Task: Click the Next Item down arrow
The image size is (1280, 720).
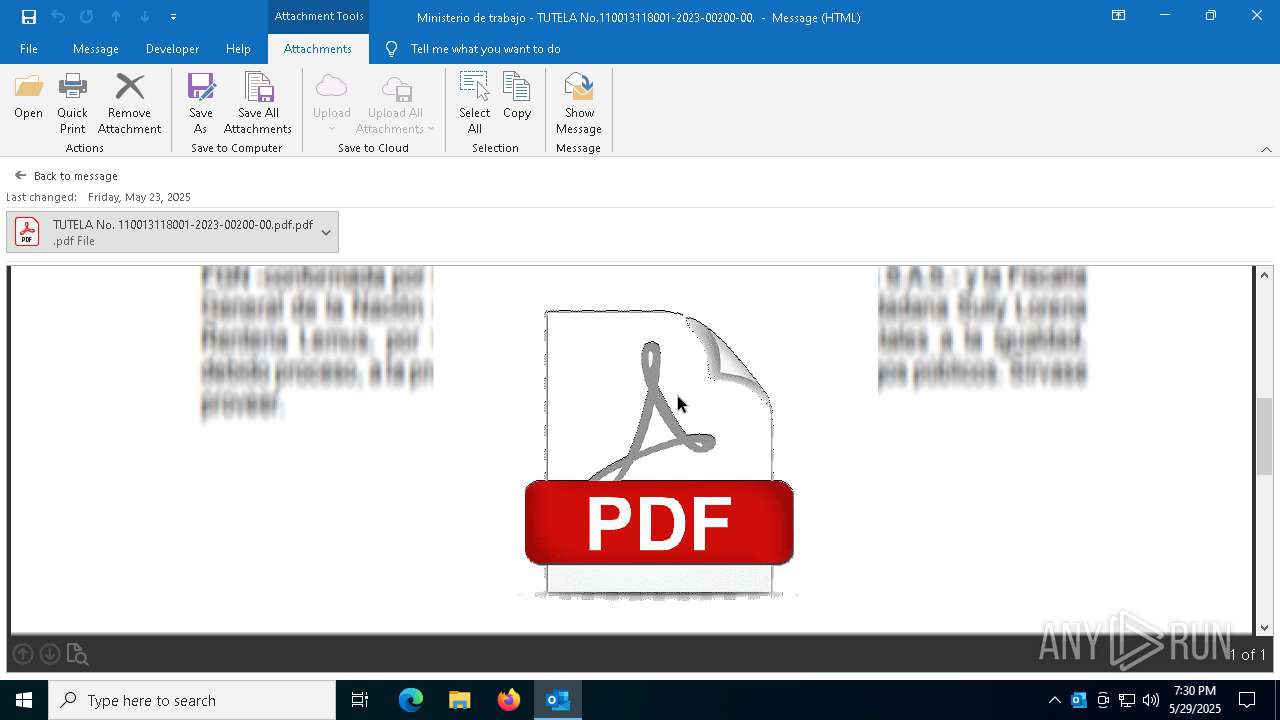Action: click(145, 17)
